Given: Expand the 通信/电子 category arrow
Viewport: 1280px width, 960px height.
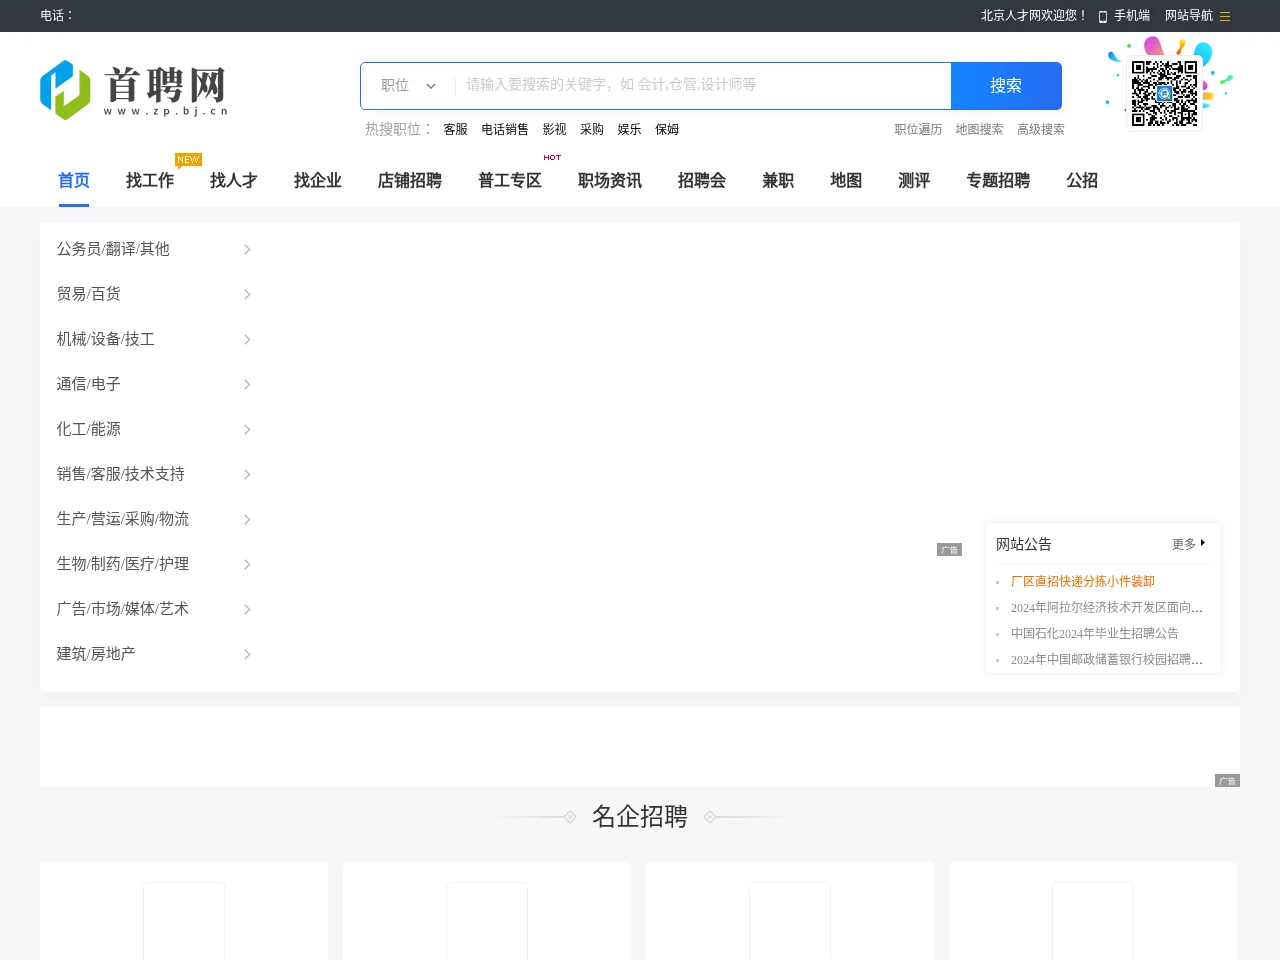Looking at the screenshot, I should click(247, 384).
